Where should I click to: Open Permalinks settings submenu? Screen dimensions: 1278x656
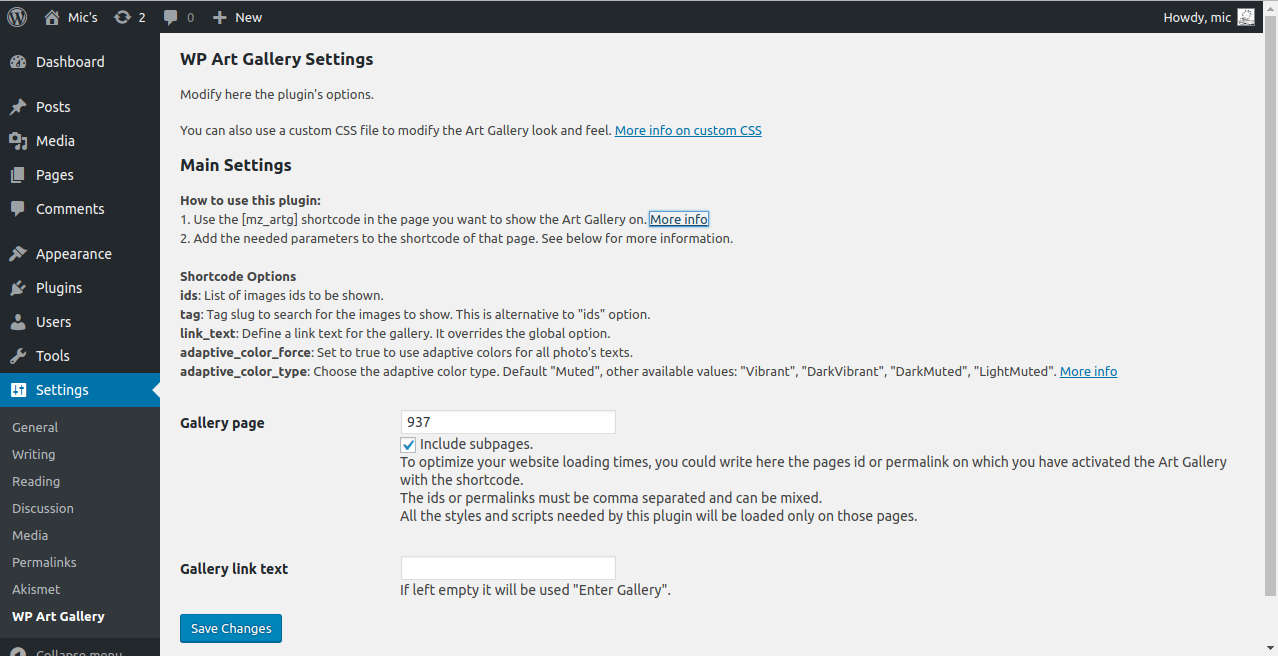44,562
